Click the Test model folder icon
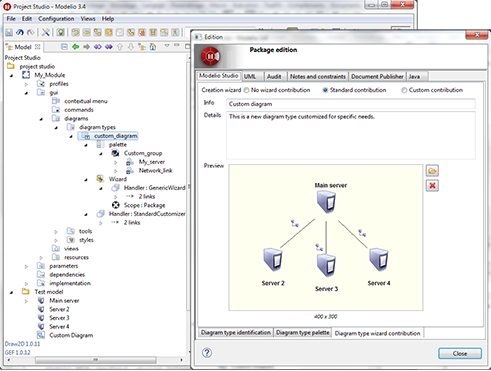Image resolution: width=491 pixels, height=371 pixels. tap(26, 292)
